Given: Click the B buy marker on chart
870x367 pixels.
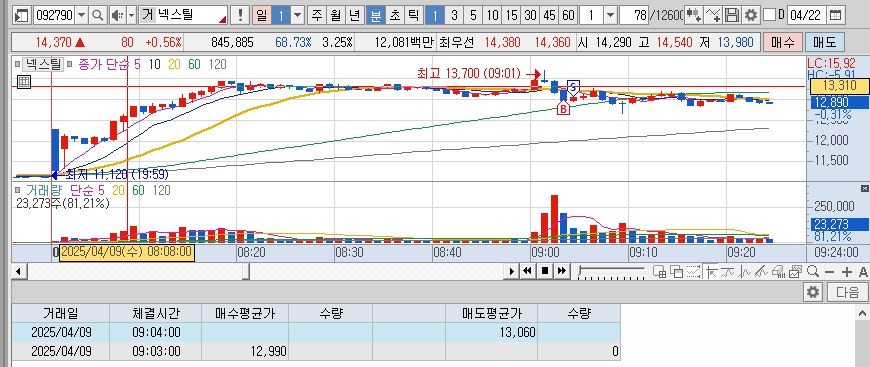Looking at the screenshot, I should 563,108.
